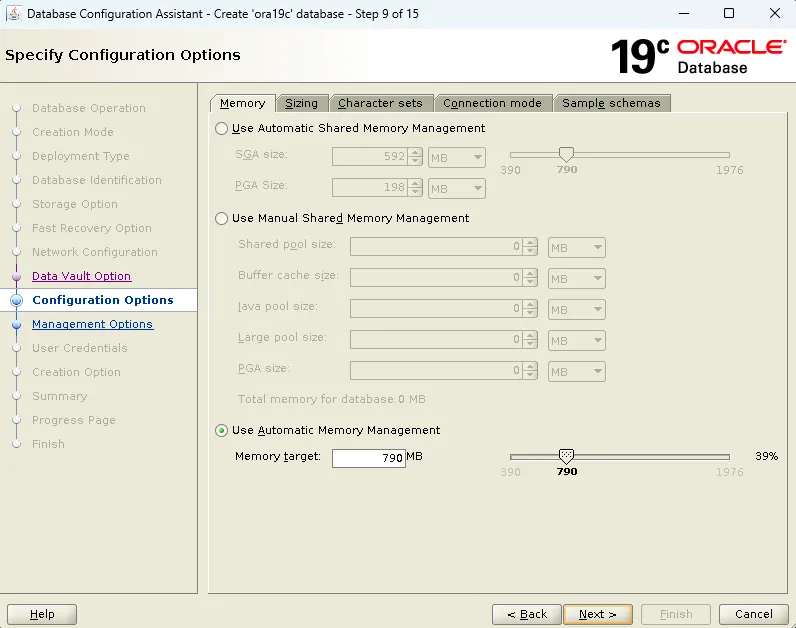Open the upper PGA Size unit dropdown
This screenshot has height=628, width=796.
[x=457, y=188]
